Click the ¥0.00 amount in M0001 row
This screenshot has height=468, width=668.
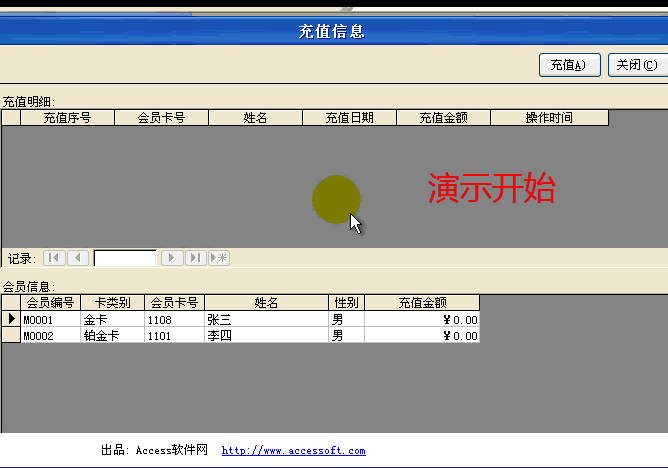pos(422,319)
